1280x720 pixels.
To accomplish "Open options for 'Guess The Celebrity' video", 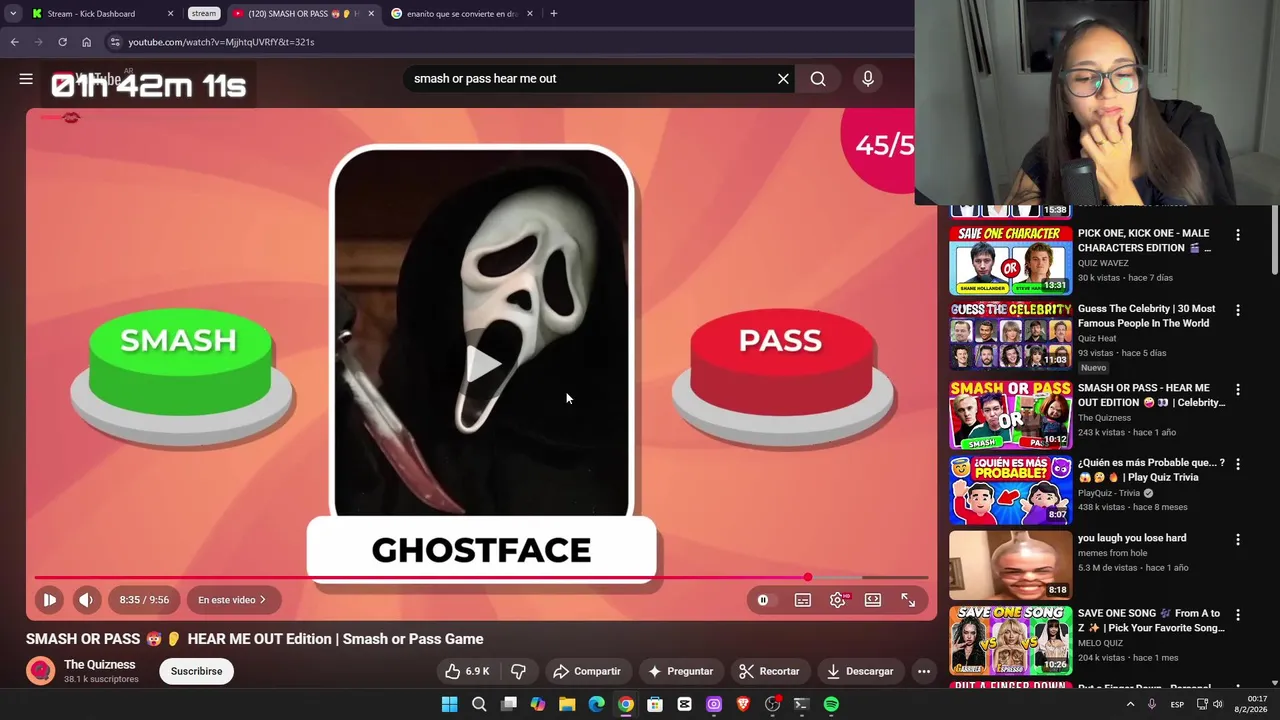I will [1238, 311].
